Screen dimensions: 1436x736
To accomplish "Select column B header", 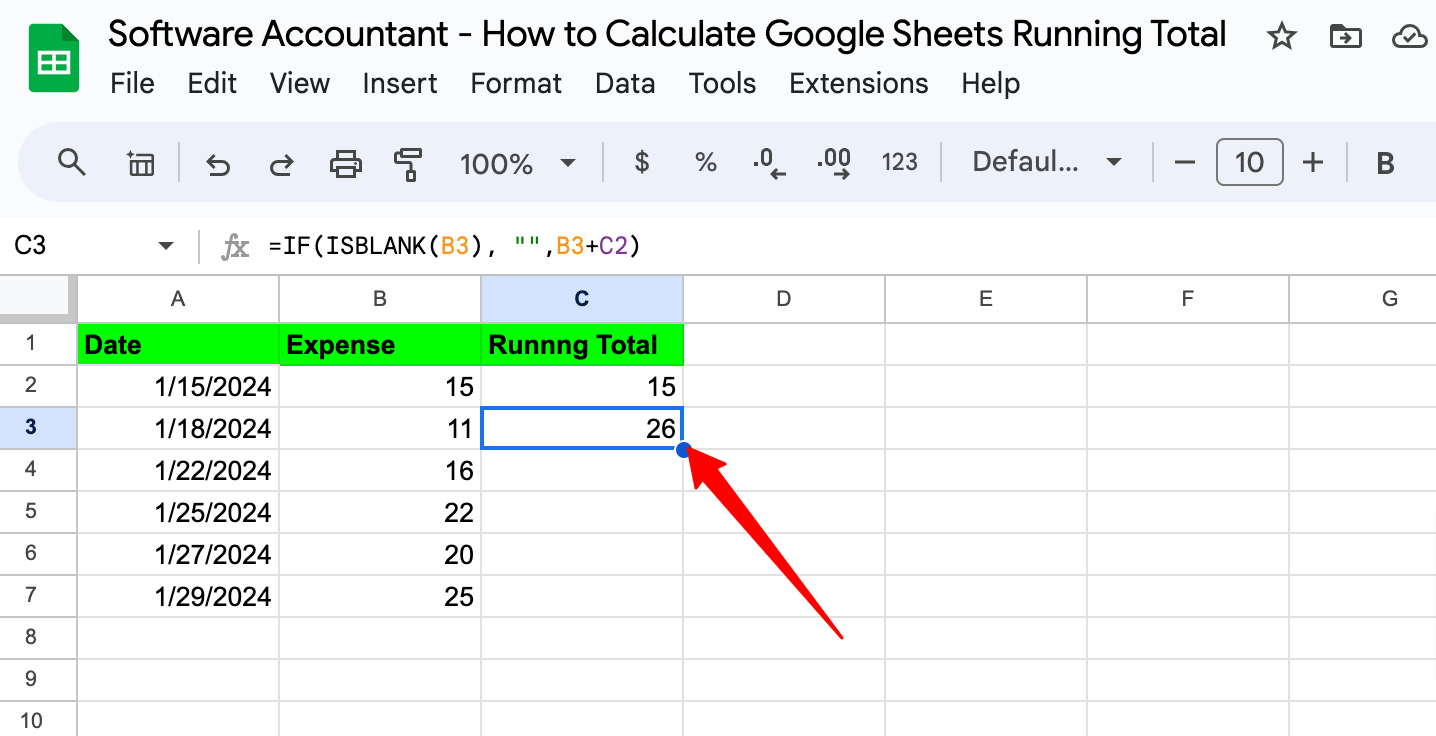I will 380,298.
